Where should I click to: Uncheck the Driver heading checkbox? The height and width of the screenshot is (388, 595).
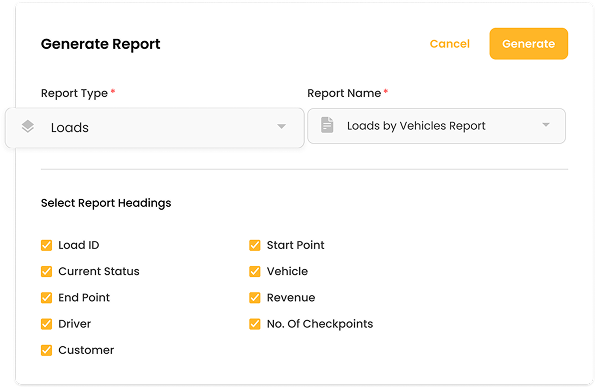[46, 324]
